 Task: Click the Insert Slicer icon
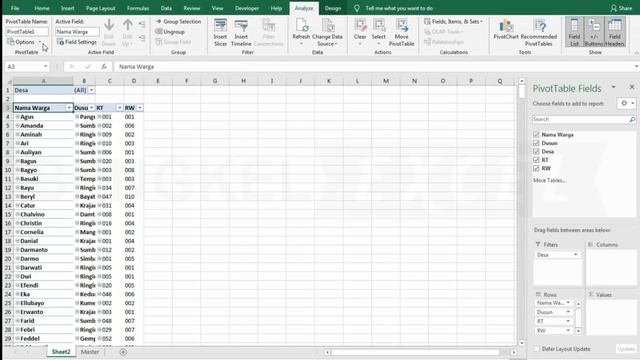tap(220, 32)
